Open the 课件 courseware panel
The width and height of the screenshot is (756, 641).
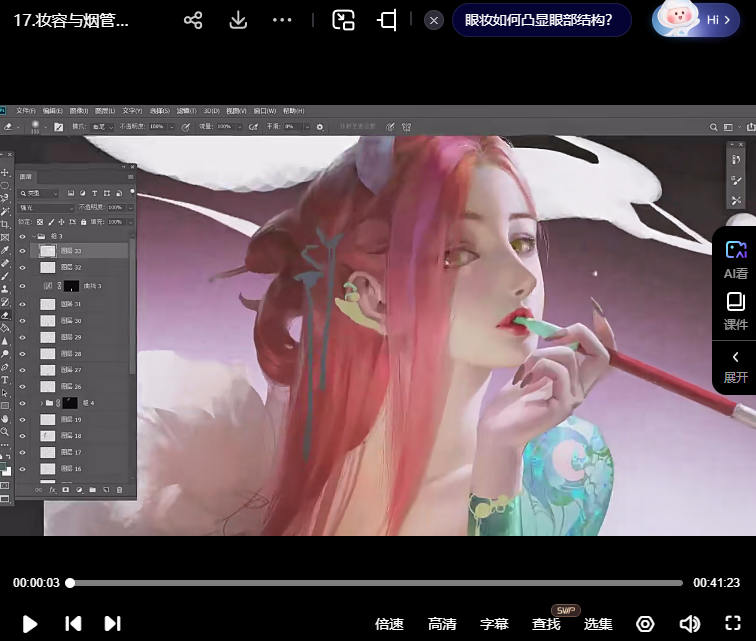point(735,312)
